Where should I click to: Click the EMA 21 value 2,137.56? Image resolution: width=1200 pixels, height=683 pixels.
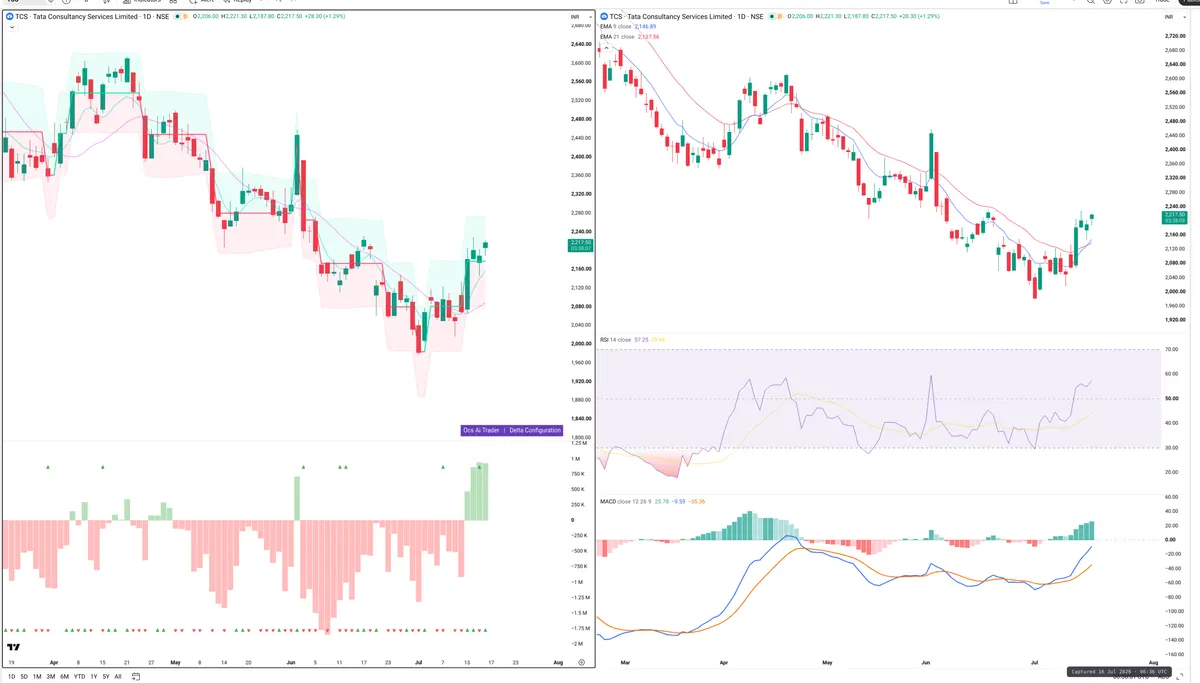click(648, 37)
